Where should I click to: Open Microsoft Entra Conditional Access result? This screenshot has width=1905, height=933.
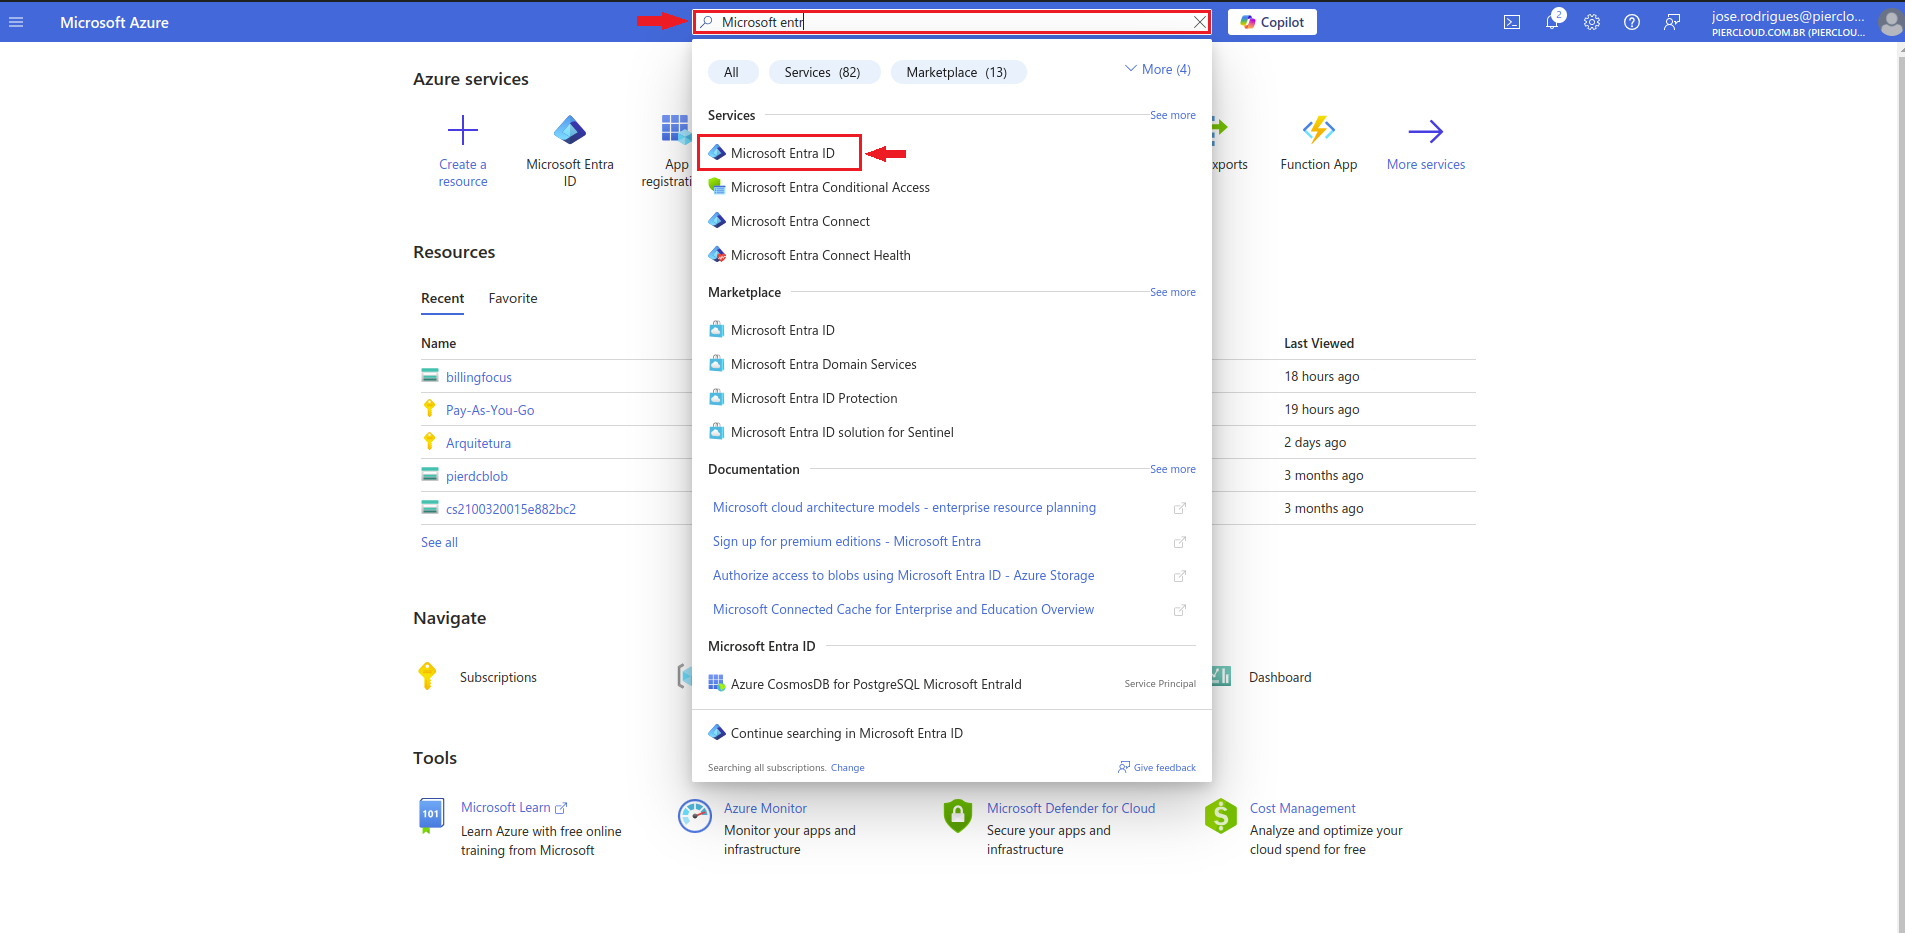[x=830, y=188]
